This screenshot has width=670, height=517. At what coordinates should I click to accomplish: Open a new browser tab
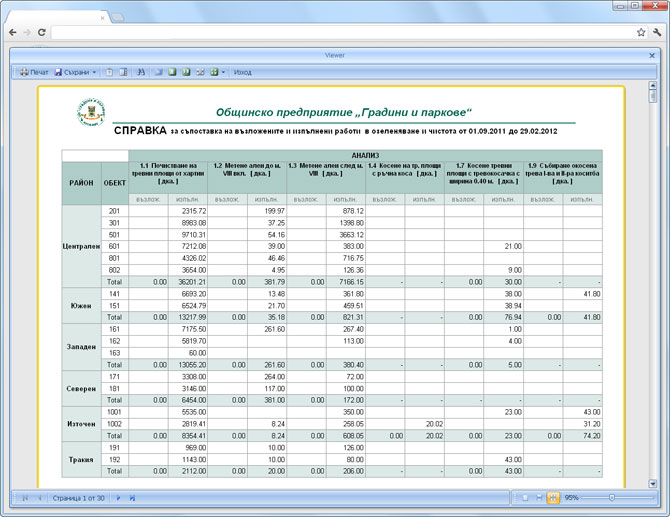coord(118,18)
